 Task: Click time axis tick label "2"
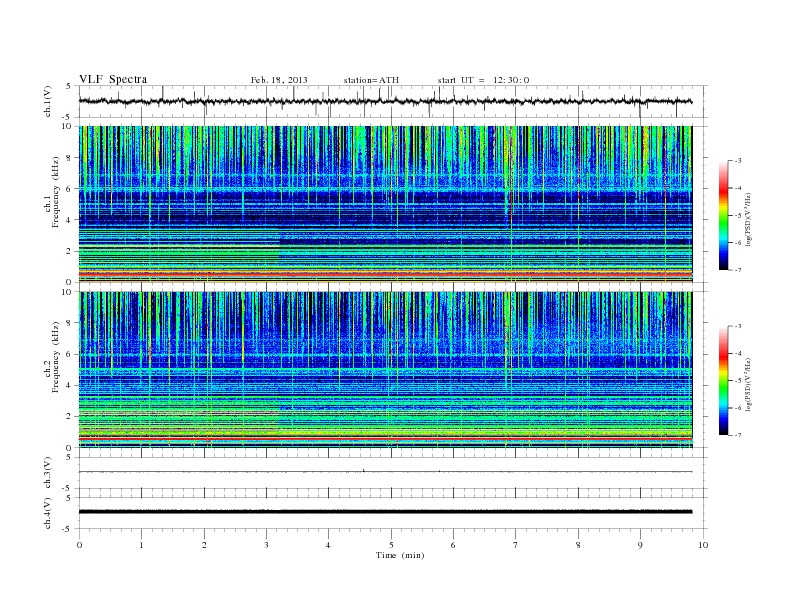click(x=204, y=545)
